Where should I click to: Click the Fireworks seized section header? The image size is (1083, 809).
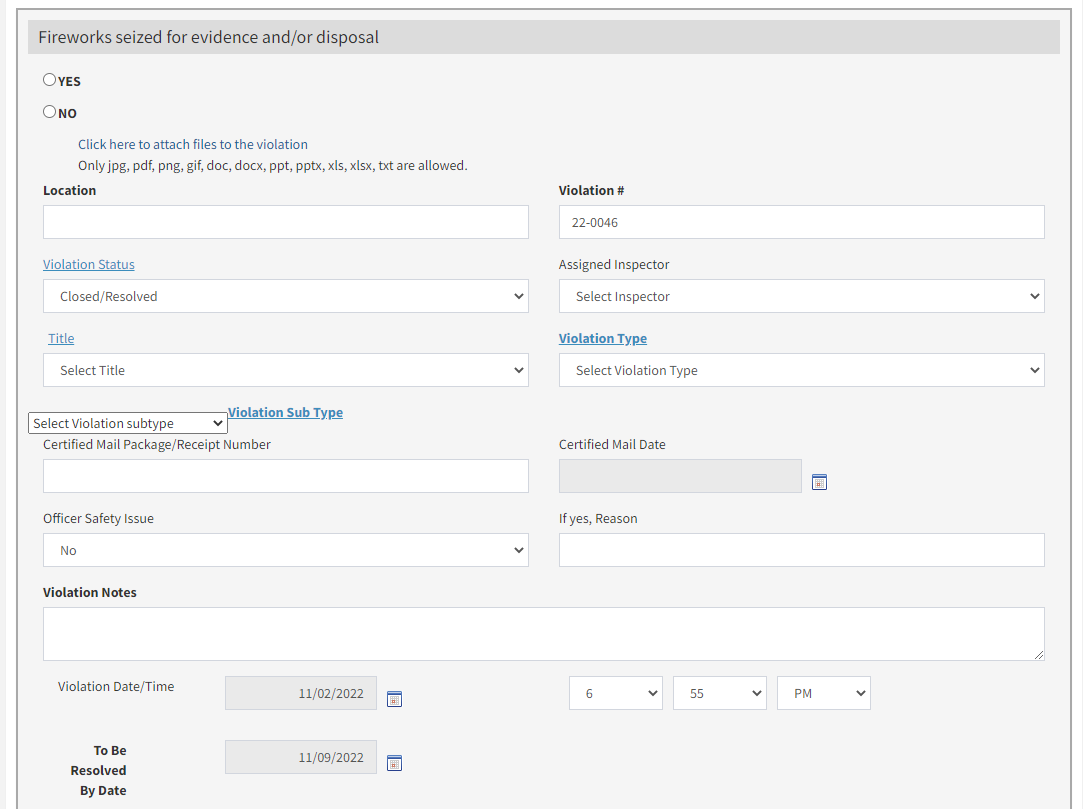tap(544, 37)
